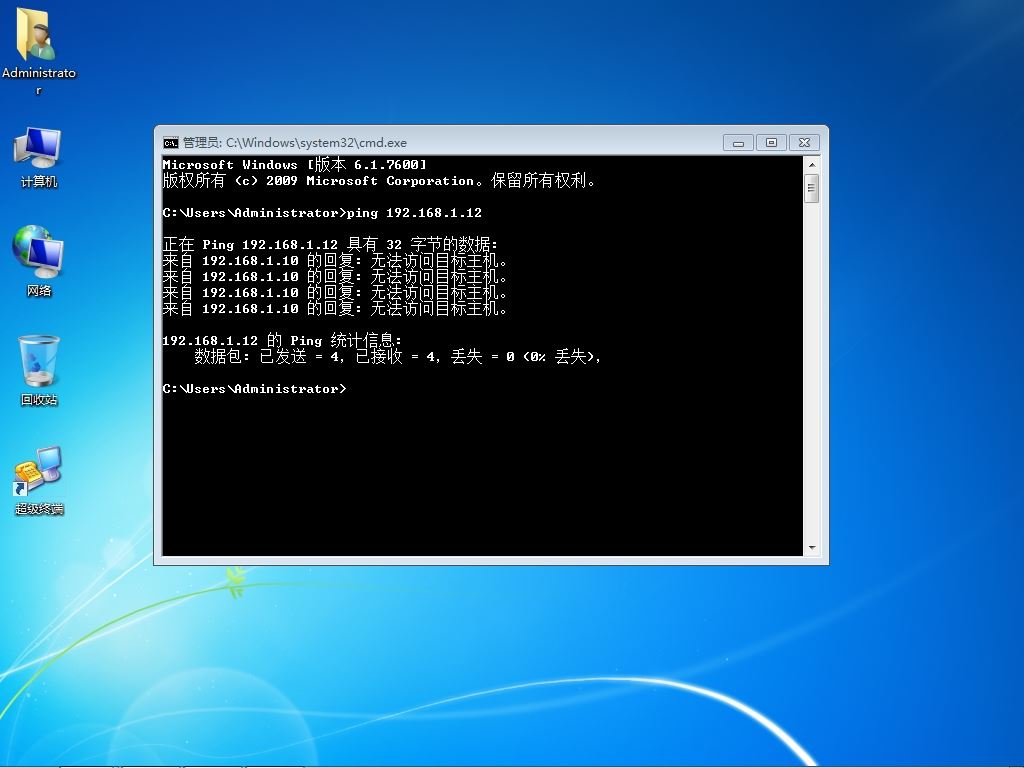1024x768 pixels.
Task: Click the line "正在 Ping 192.168.1.12 具有 32 字节的数据"
Action: click(330, 244)
